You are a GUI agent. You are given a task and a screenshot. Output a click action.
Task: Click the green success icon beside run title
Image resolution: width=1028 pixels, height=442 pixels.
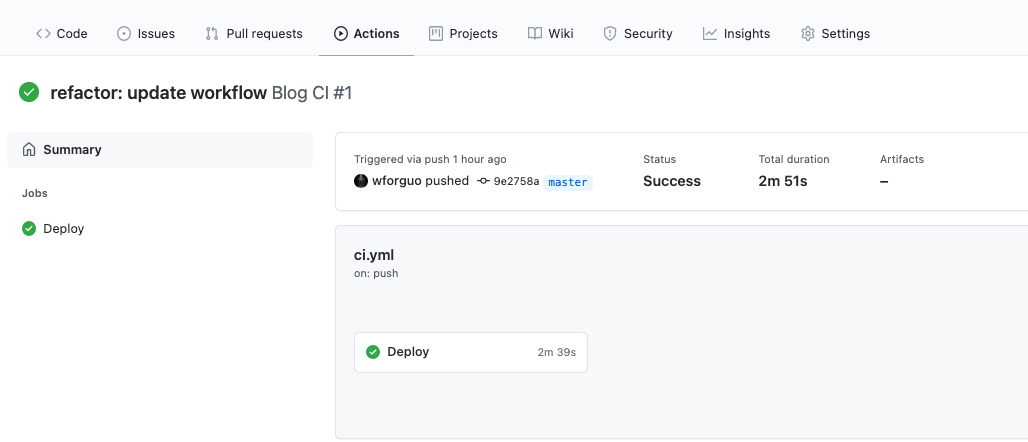(x=29, y=93)
